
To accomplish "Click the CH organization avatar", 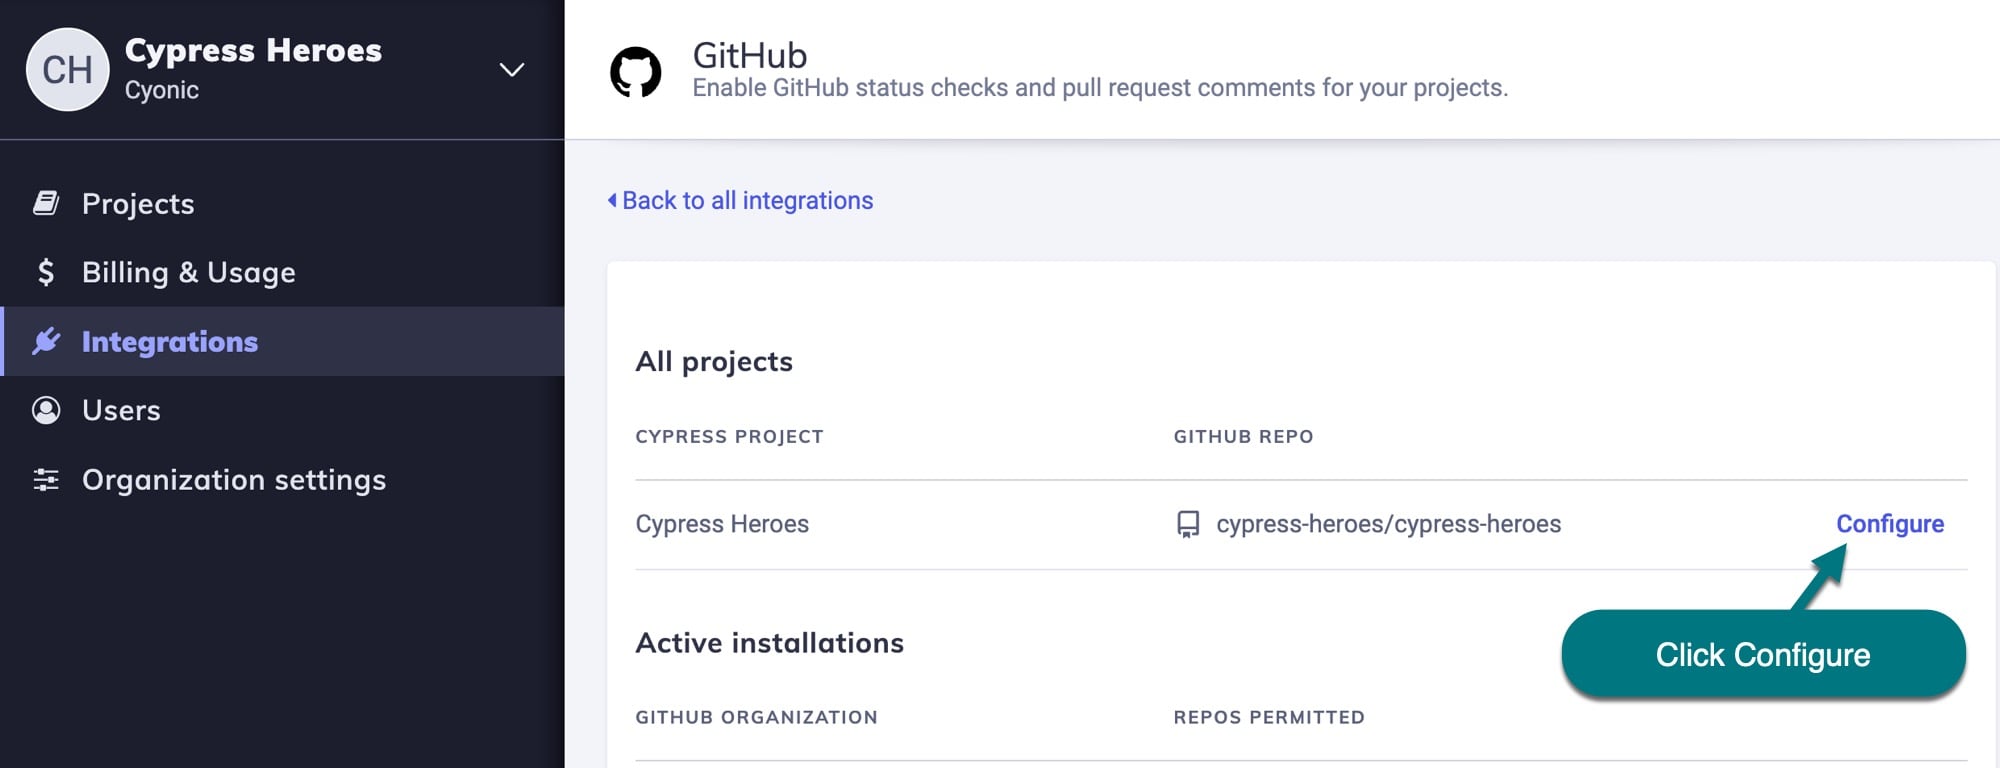I will (67, 69).
